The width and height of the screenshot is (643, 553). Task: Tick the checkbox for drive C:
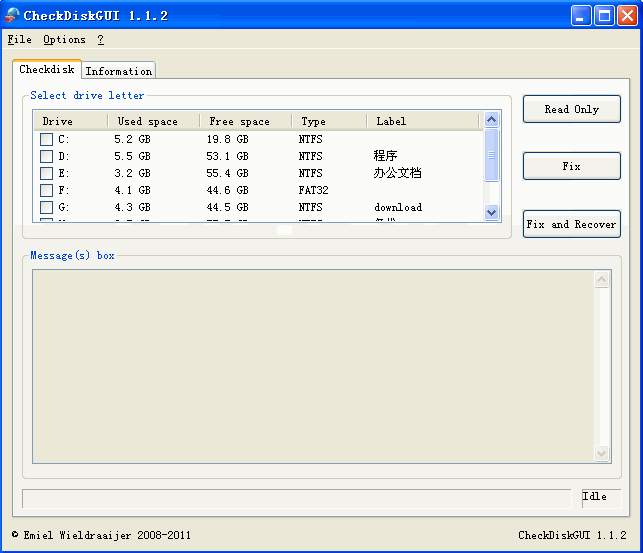click(x=46, y=139)
